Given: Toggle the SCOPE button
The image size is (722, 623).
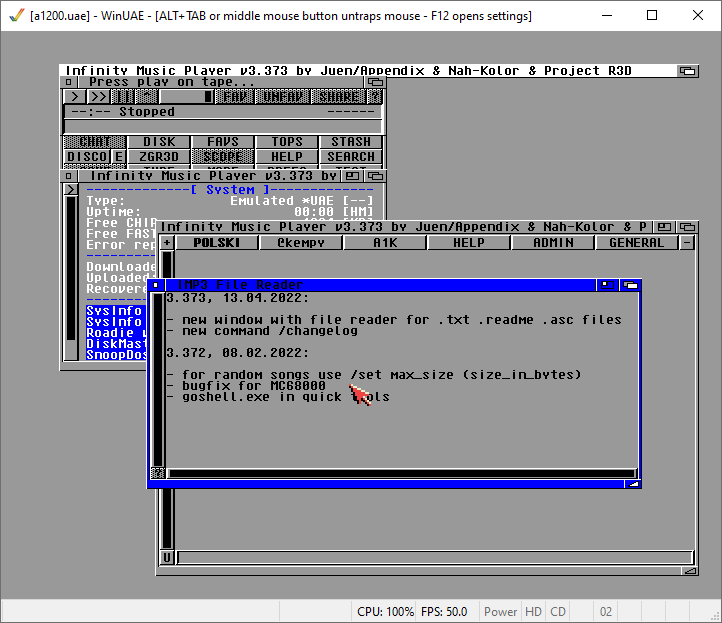Looking at the screenshot, I should click(x=223, y=157).
